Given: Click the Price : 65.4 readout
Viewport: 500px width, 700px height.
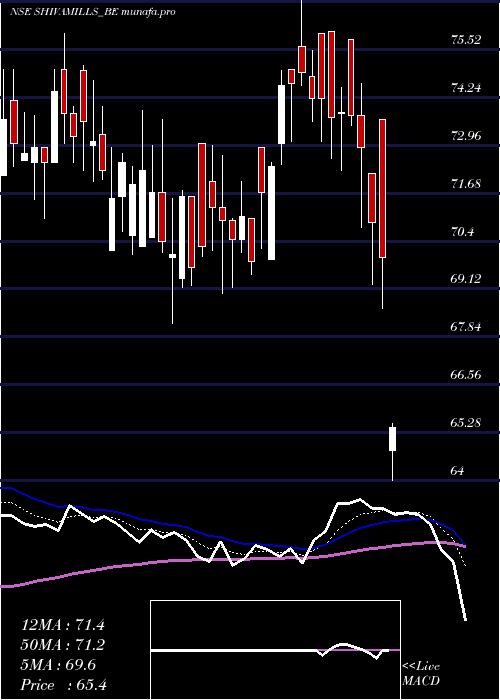Looking at the screenshot, I should tap(63, 685).
